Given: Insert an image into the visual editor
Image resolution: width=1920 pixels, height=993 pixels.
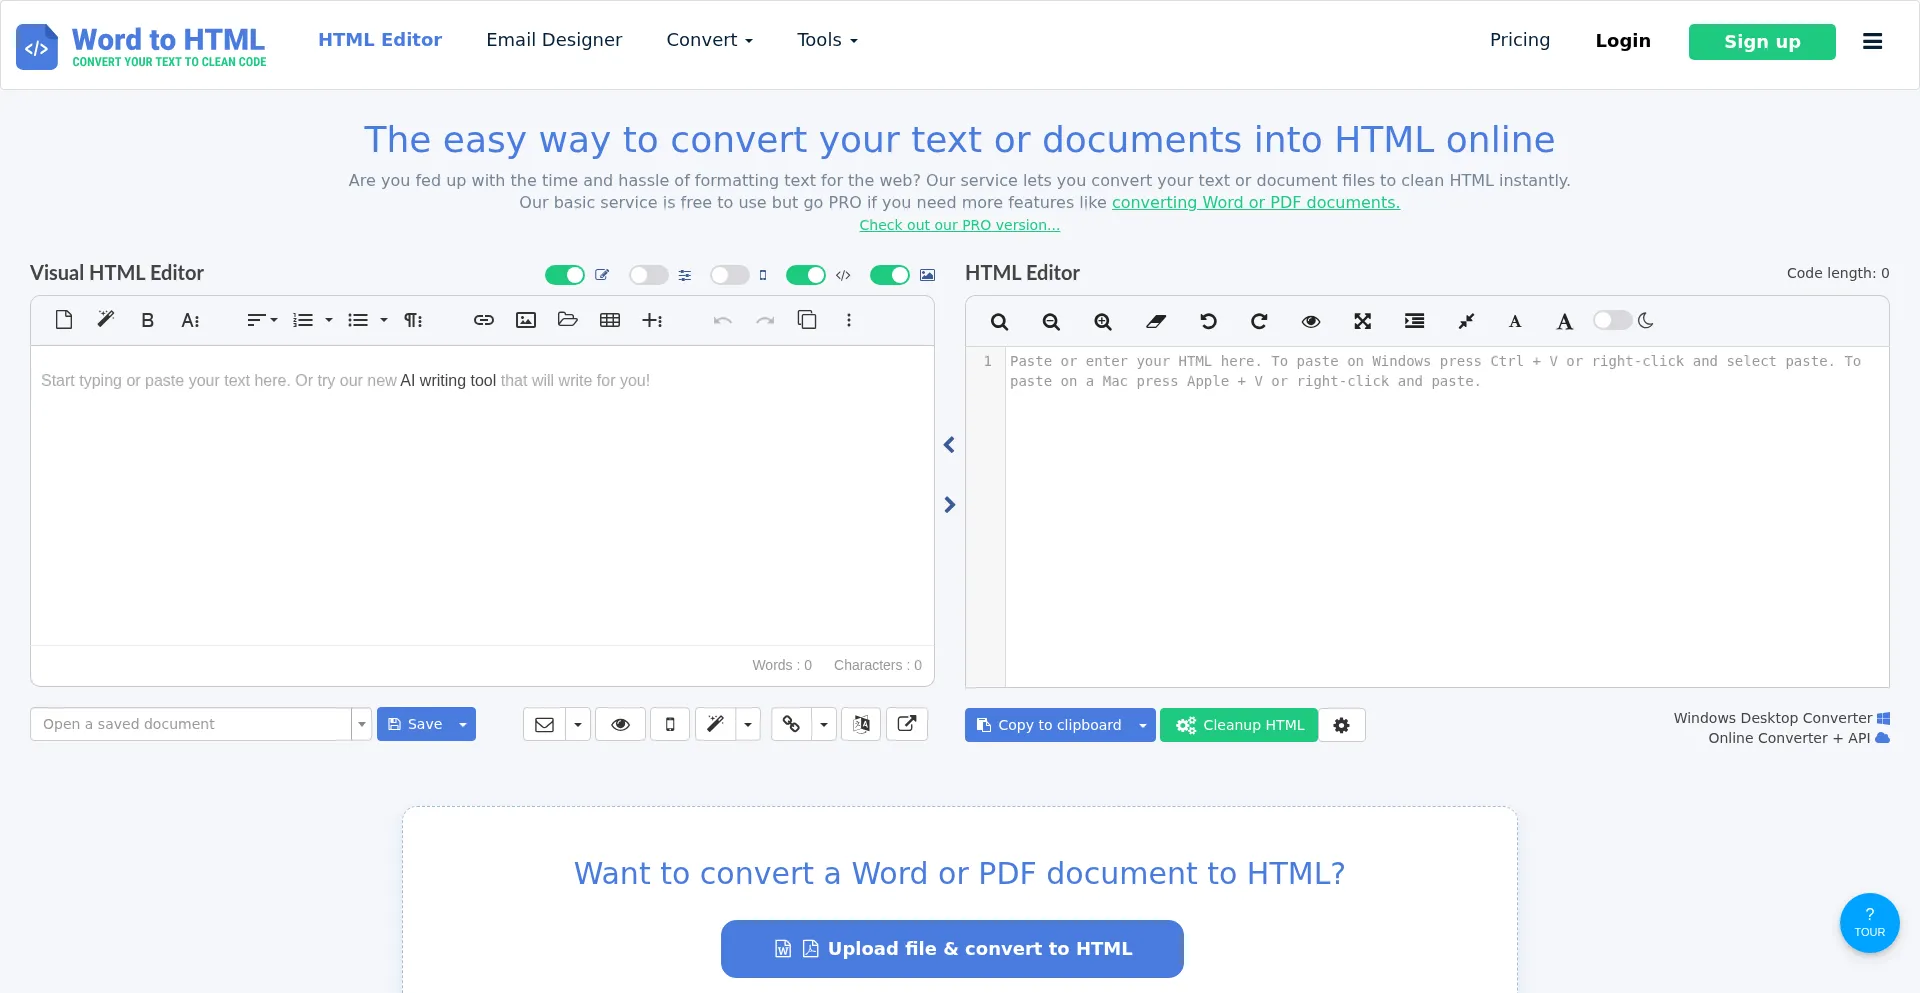Looking at the screenshot, I should pos(526,320).
